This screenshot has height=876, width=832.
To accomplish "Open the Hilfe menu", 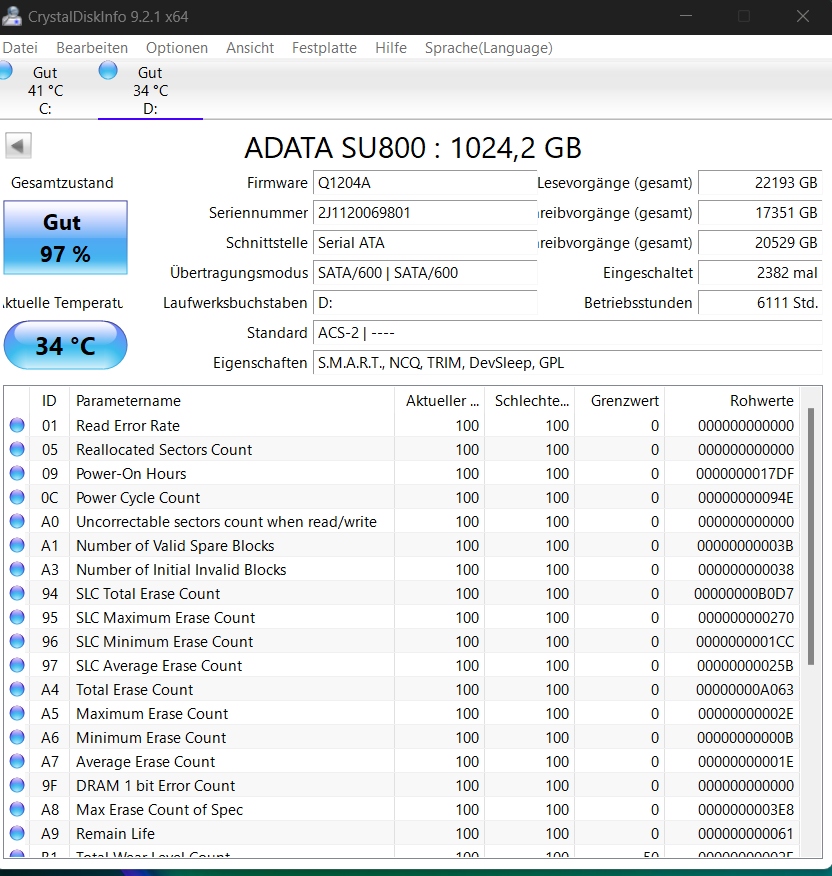I will pyautogui.click(x=391, y=48).
